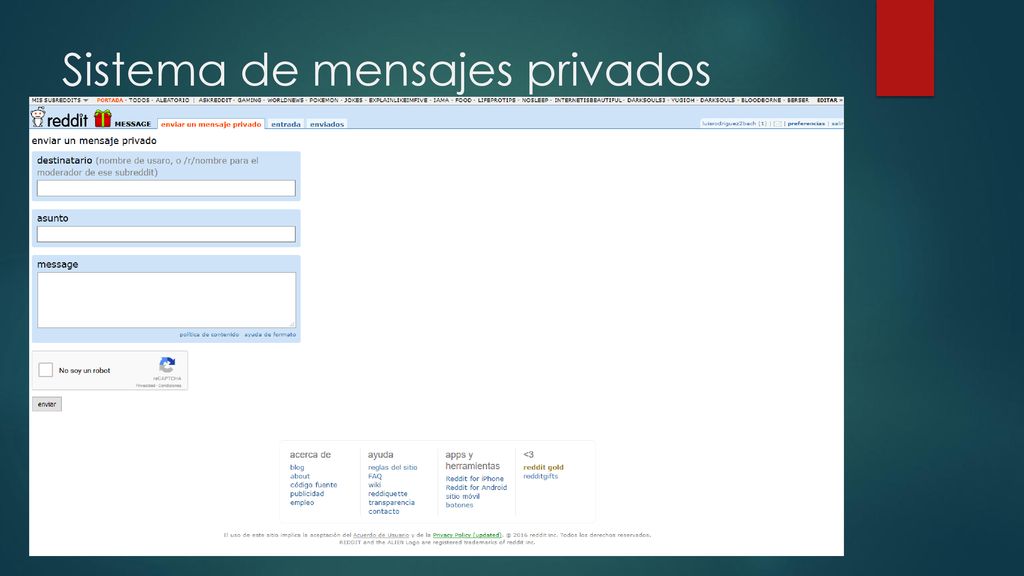Open 'botones' footer link
The width and height of the screenshot is (1024, 576).
(x=459, y=505)
